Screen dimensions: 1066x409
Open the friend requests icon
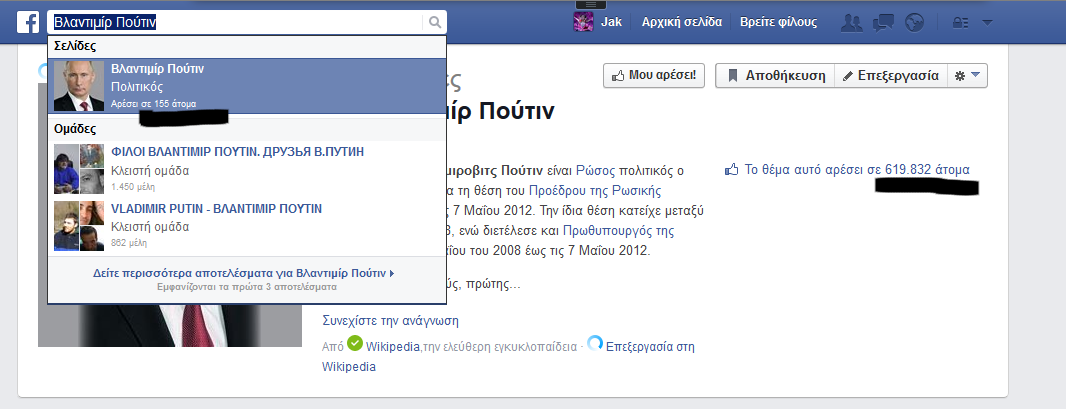click(852, 22)
